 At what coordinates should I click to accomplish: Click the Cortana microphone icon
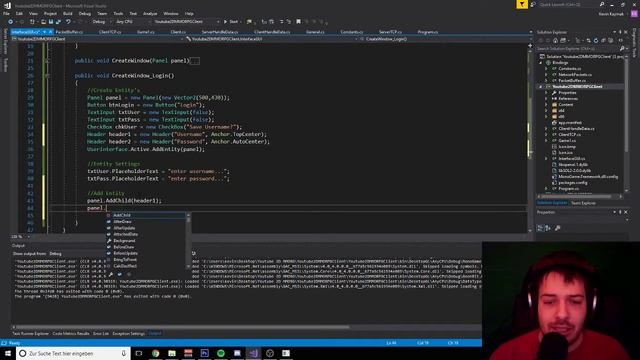click(124, 353)
